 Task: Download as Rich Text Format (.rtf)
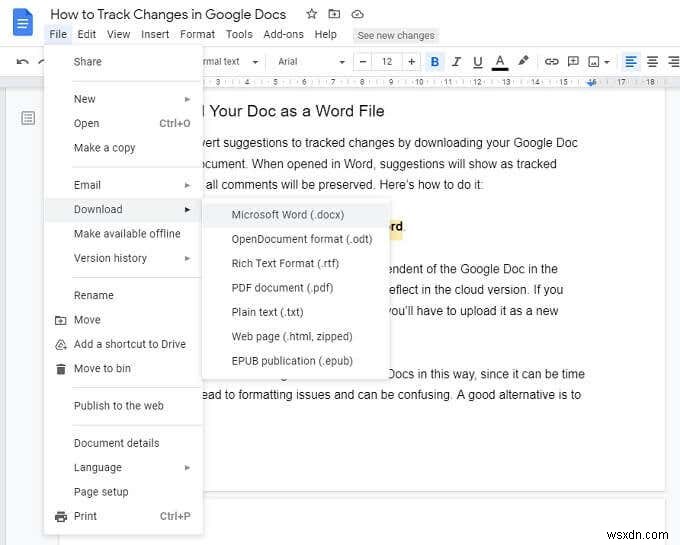[296, 264]
